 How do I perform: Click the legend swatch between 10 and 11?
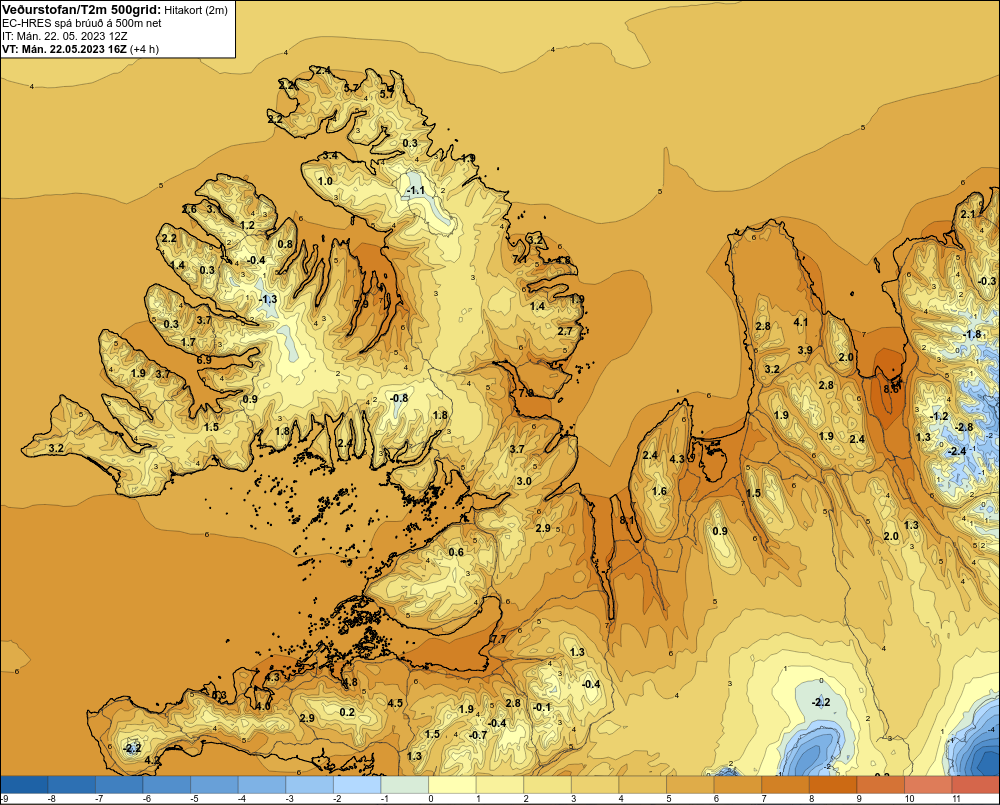click(x=927, y=785)
